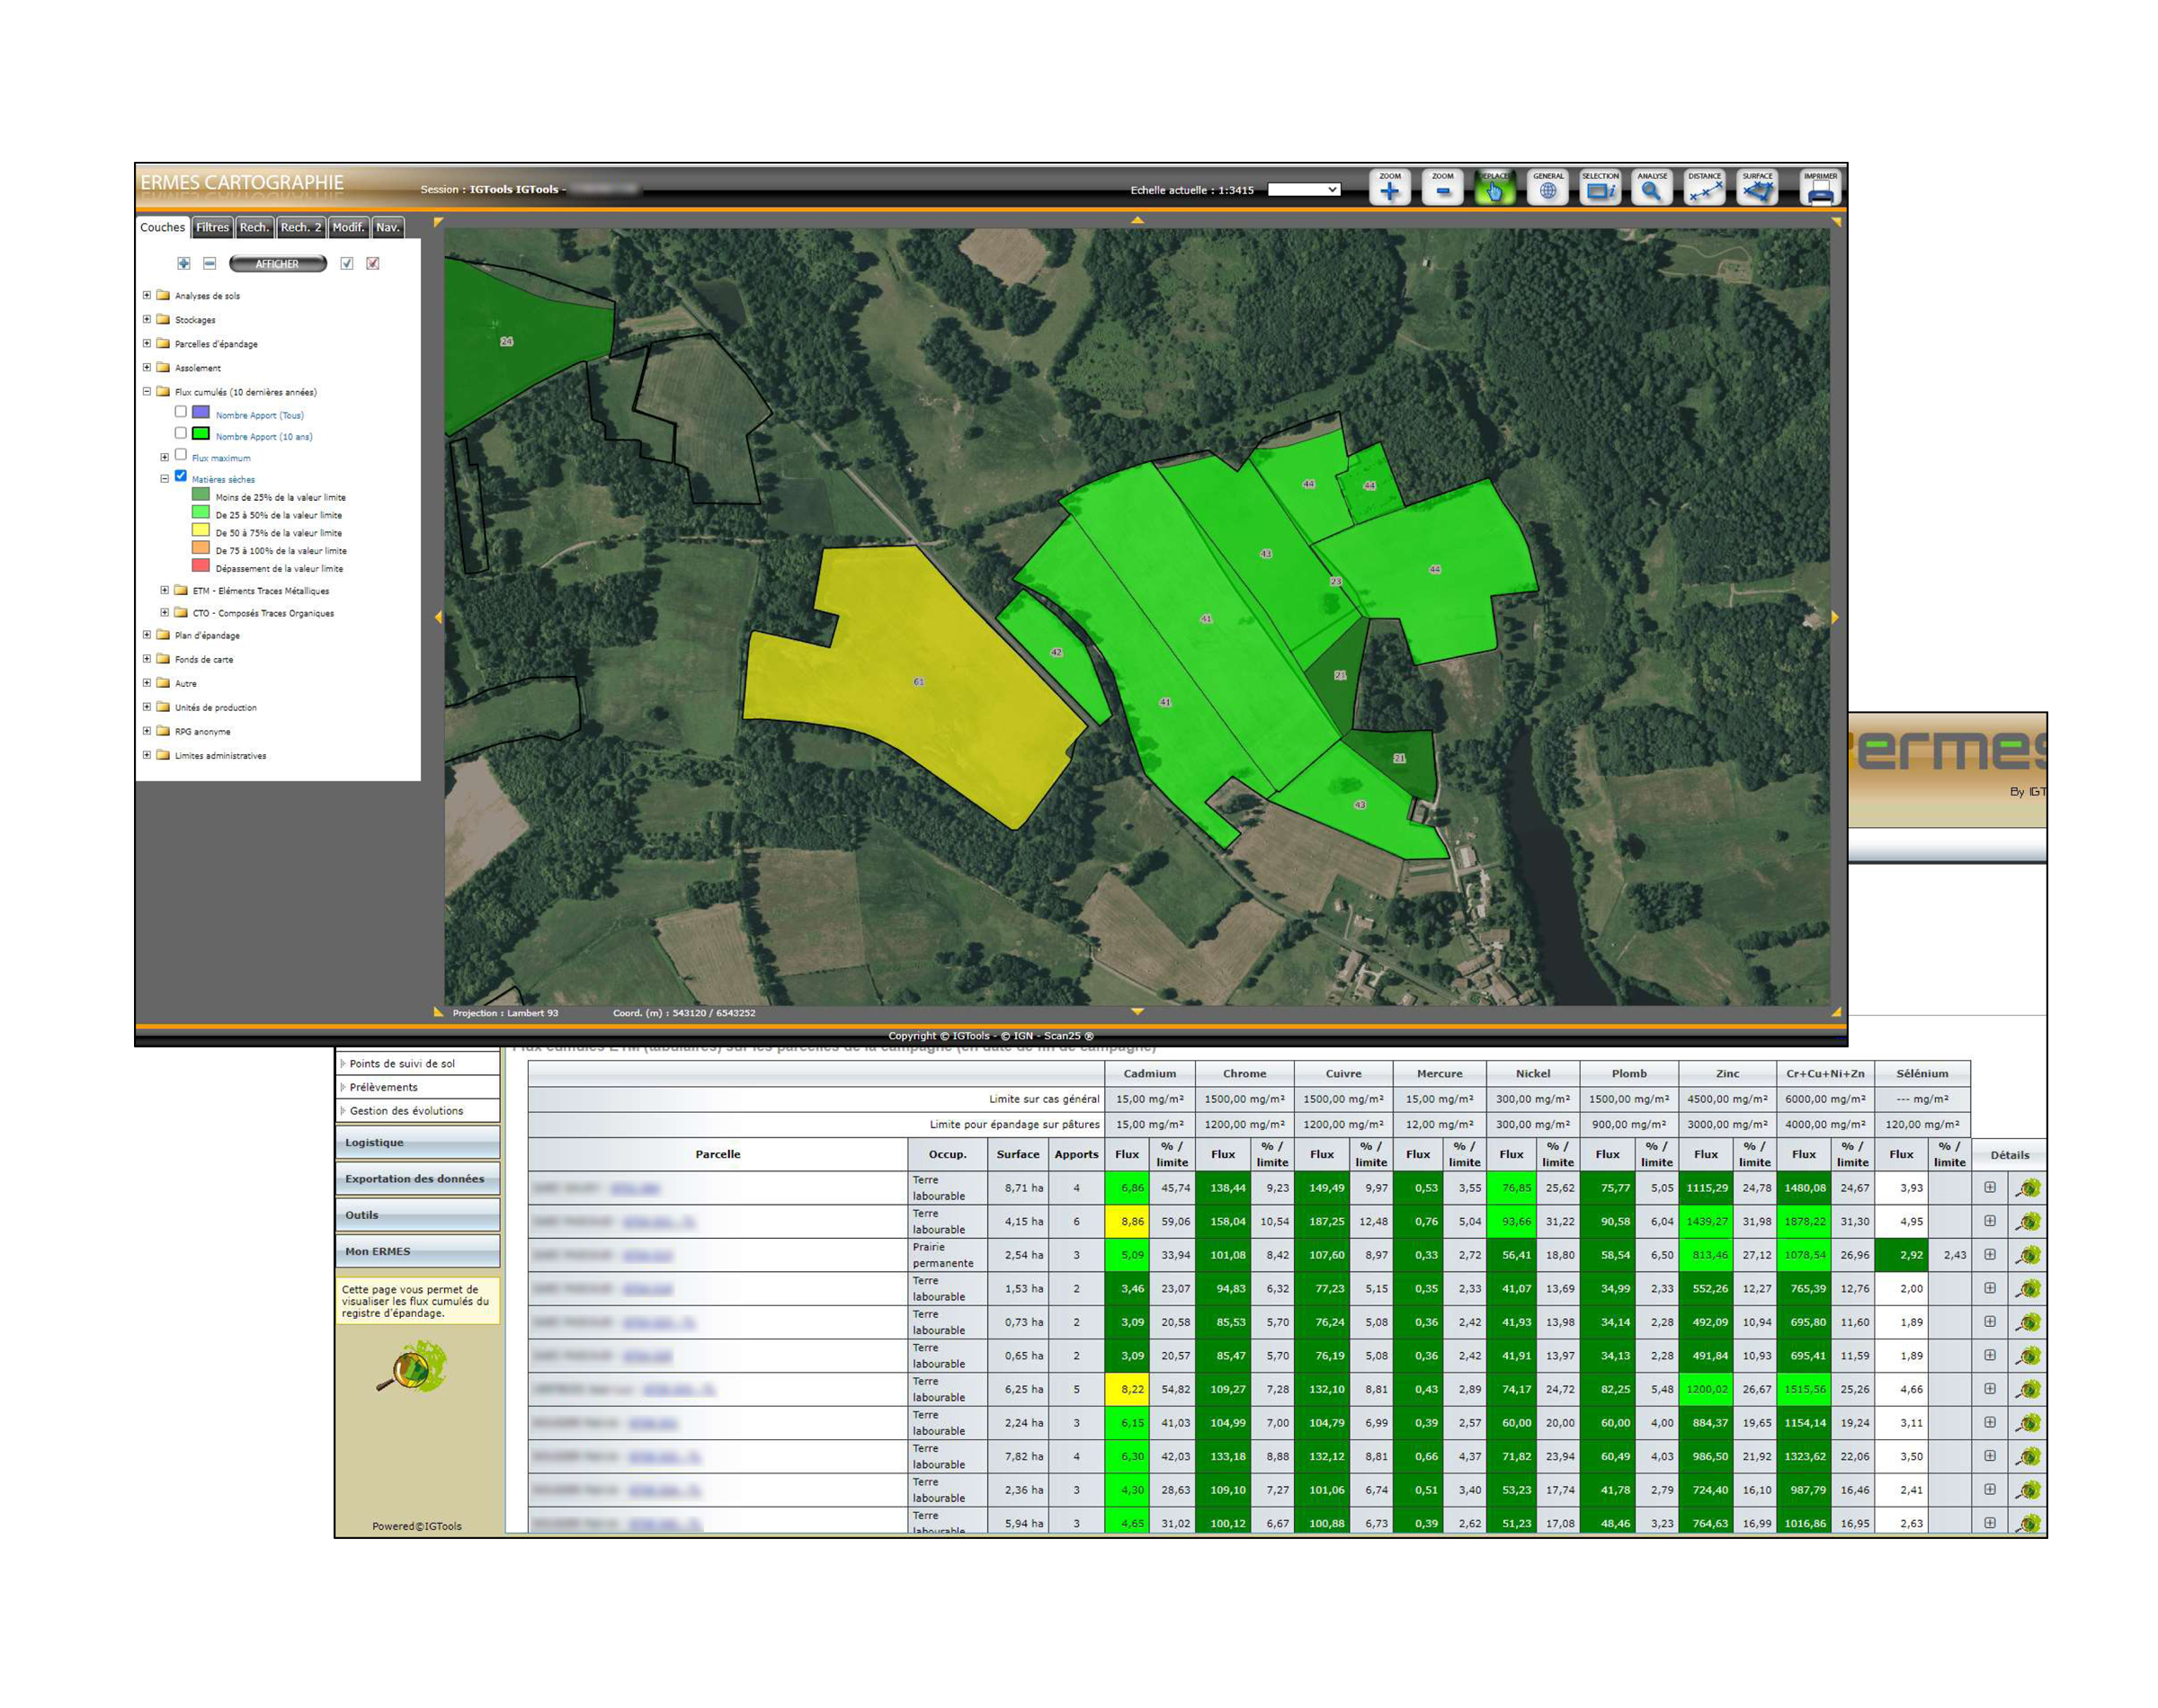Open the Rech. 2 tab
This screenshot has height=1708, width=2158.
pos(300,227)
